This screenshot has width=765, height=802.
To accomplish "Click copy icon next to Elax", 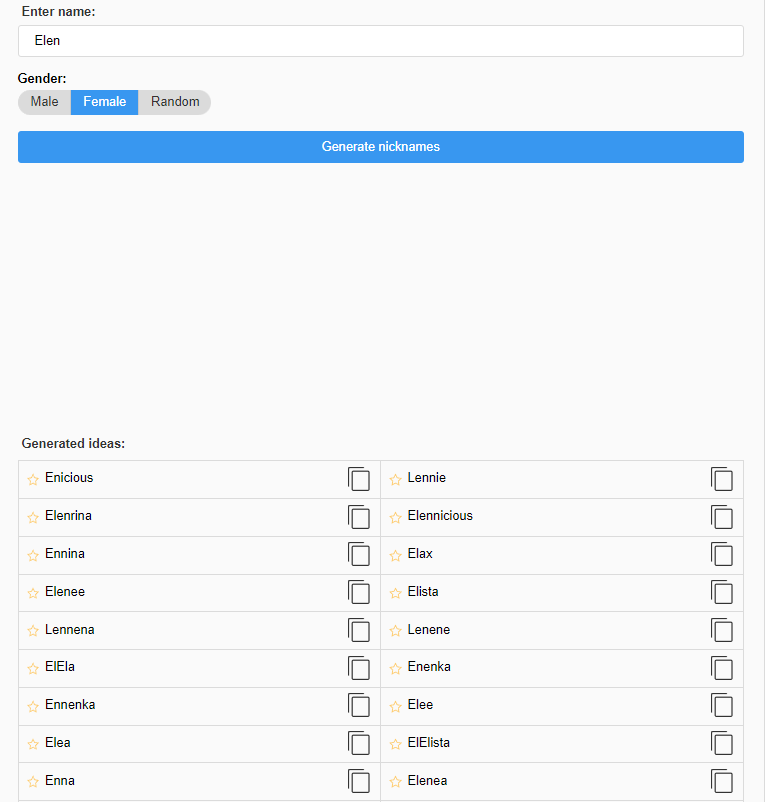I will [x=721, y=555].
